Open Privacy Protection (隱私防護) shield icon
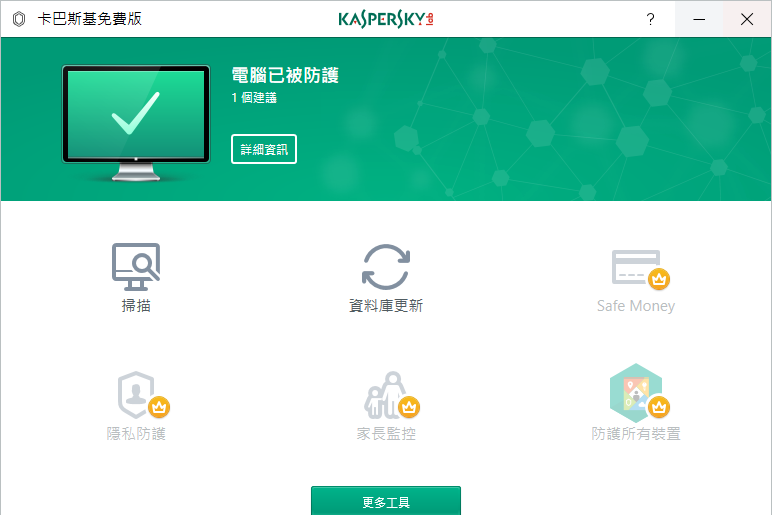Screen dimensions: 772x515 [x=143, y=395]
